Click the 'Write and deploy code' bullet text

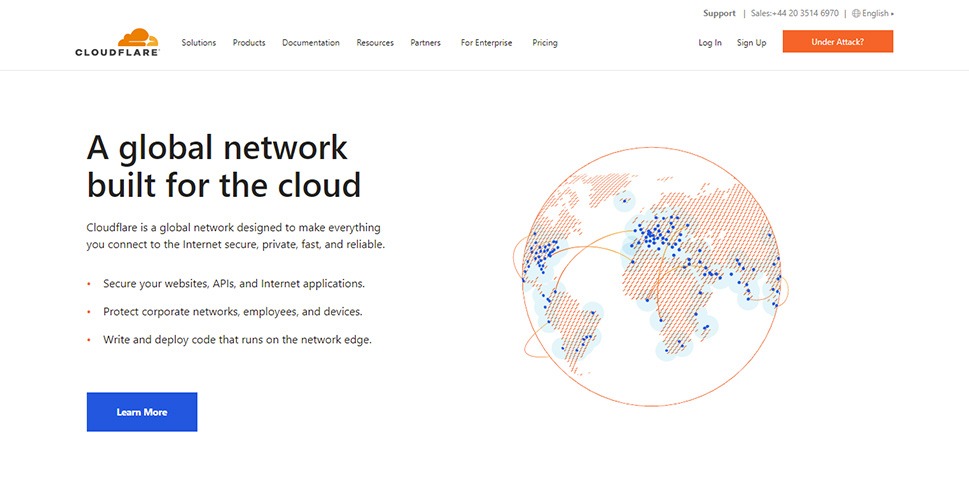click(x=237, y=340)
